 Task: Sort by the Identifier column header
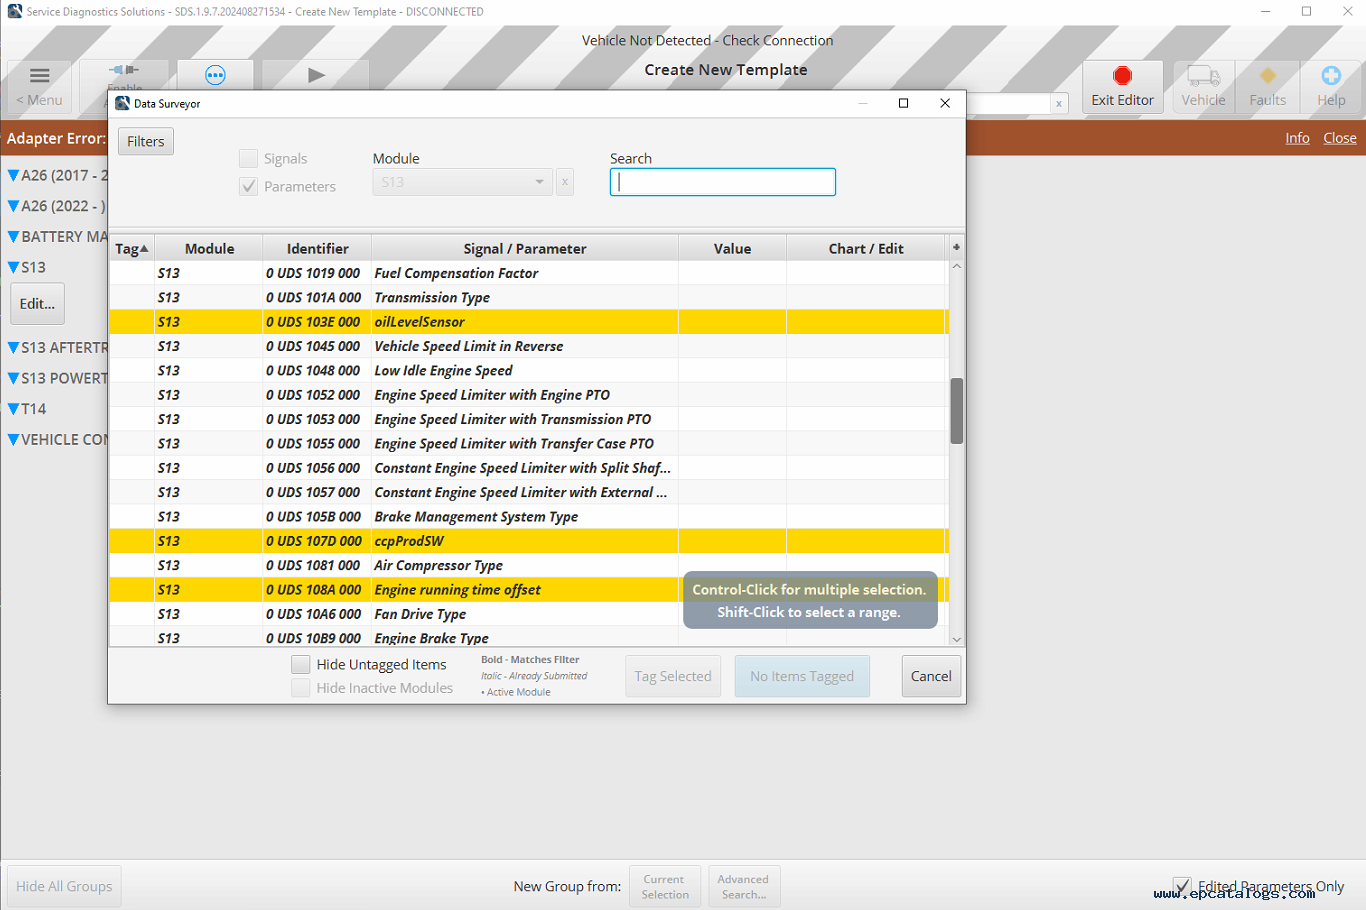pyautogui.click(x=317, y=249)
